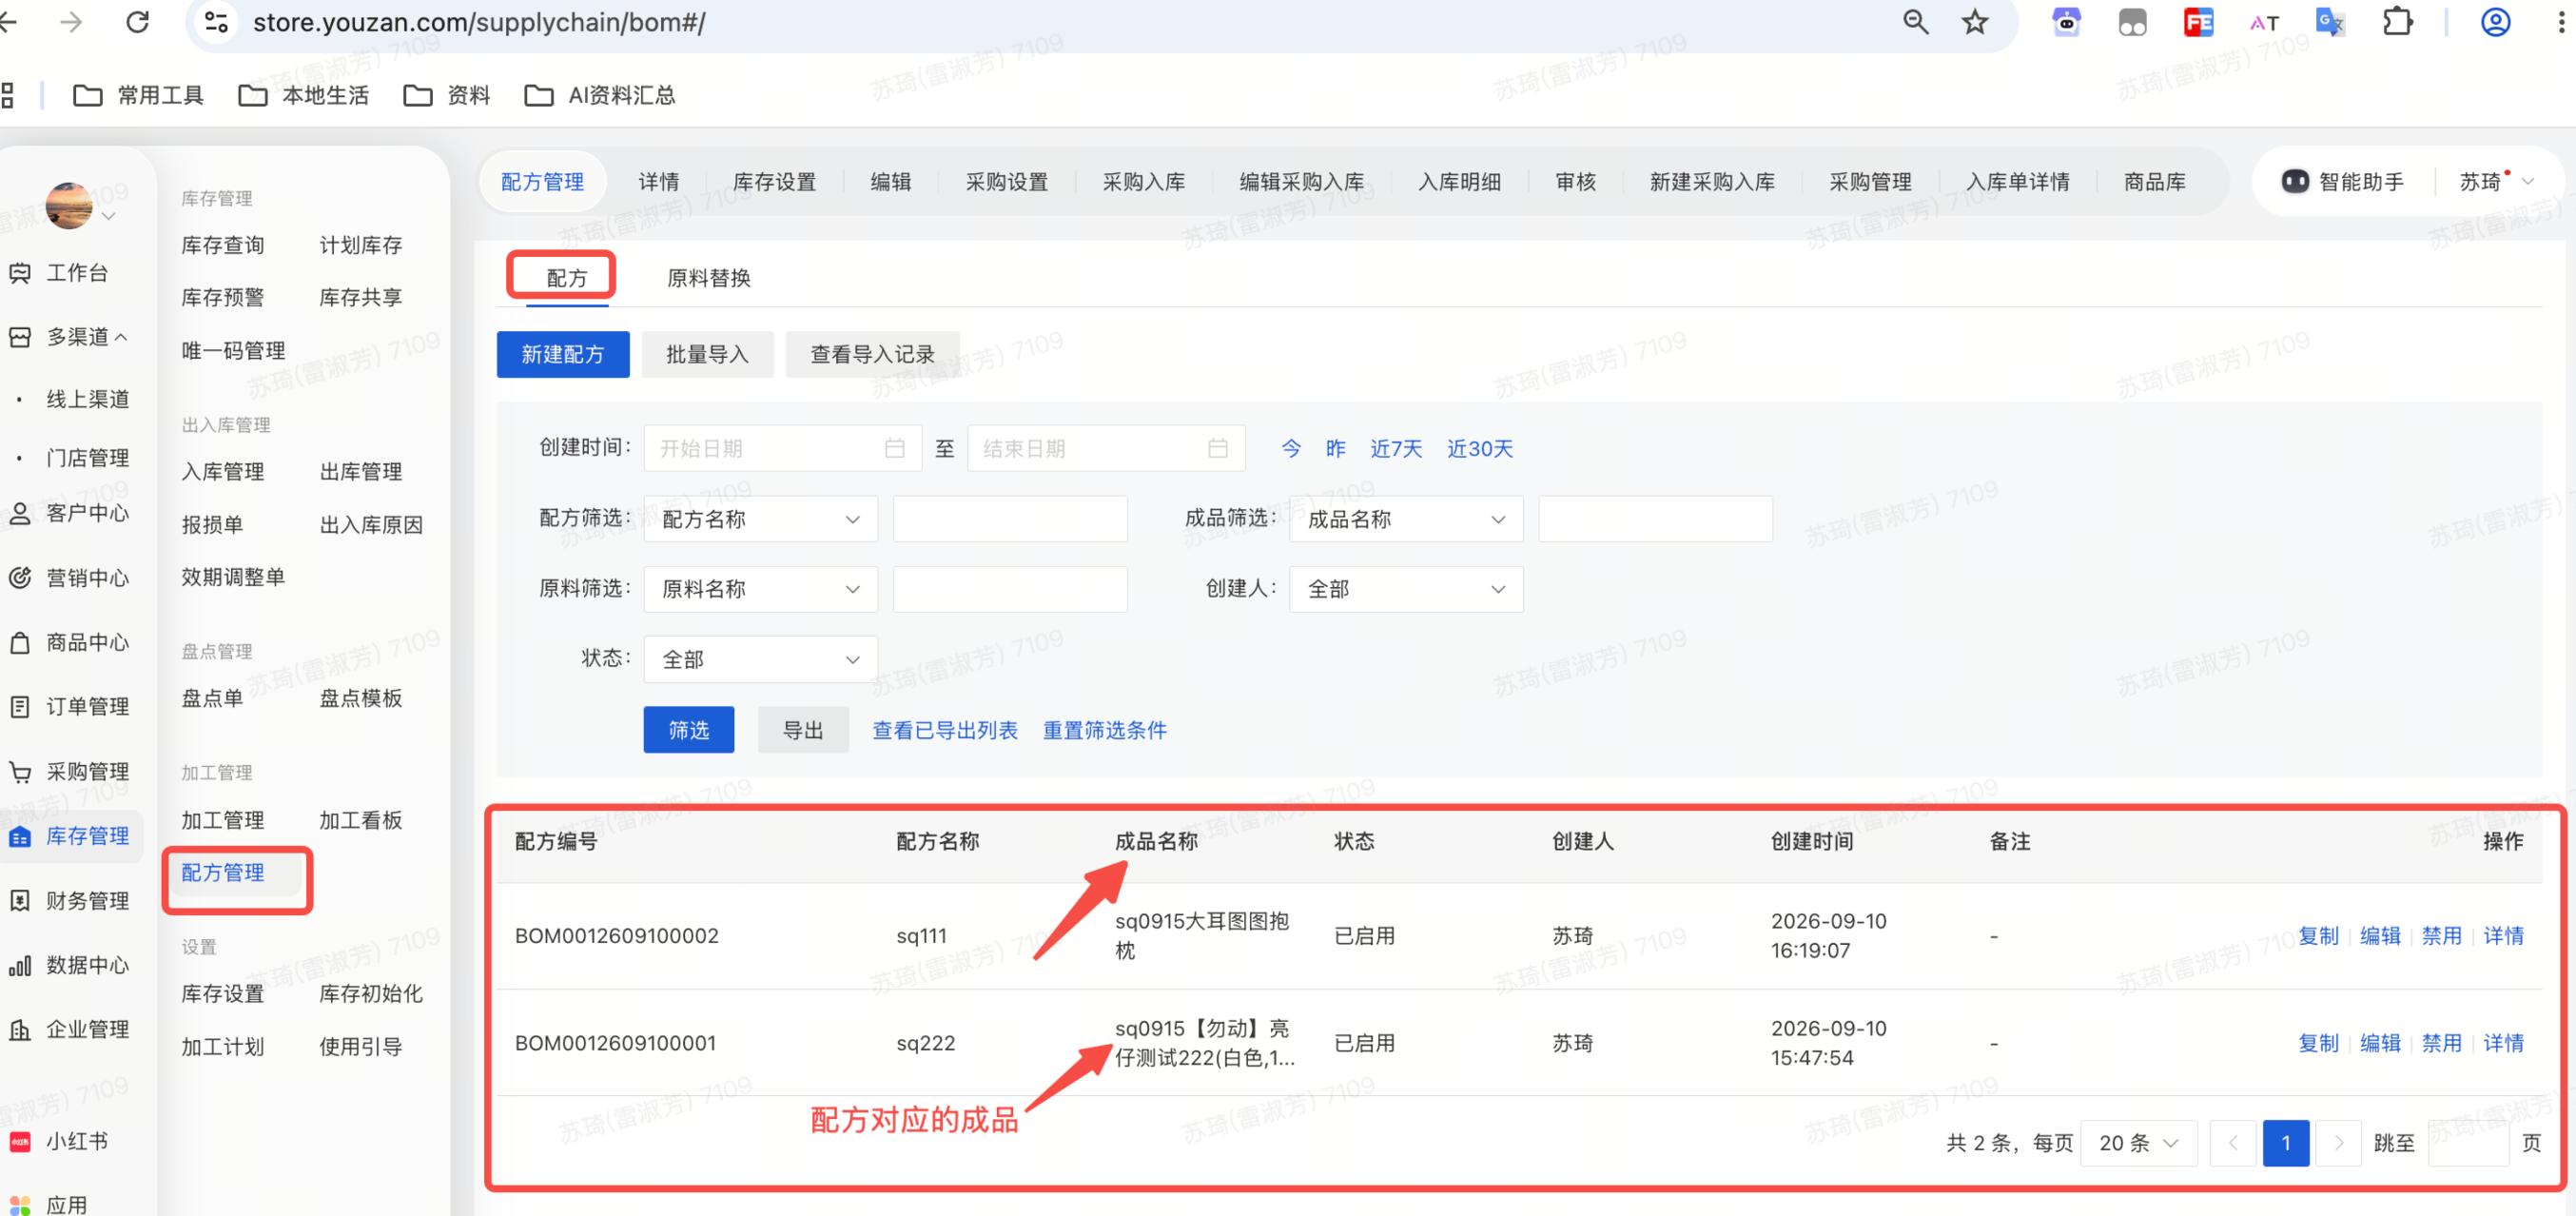This screenshot has height=1216, width=2576.
Task: Click the site info icon in address bar
Action: coord(216,22)
